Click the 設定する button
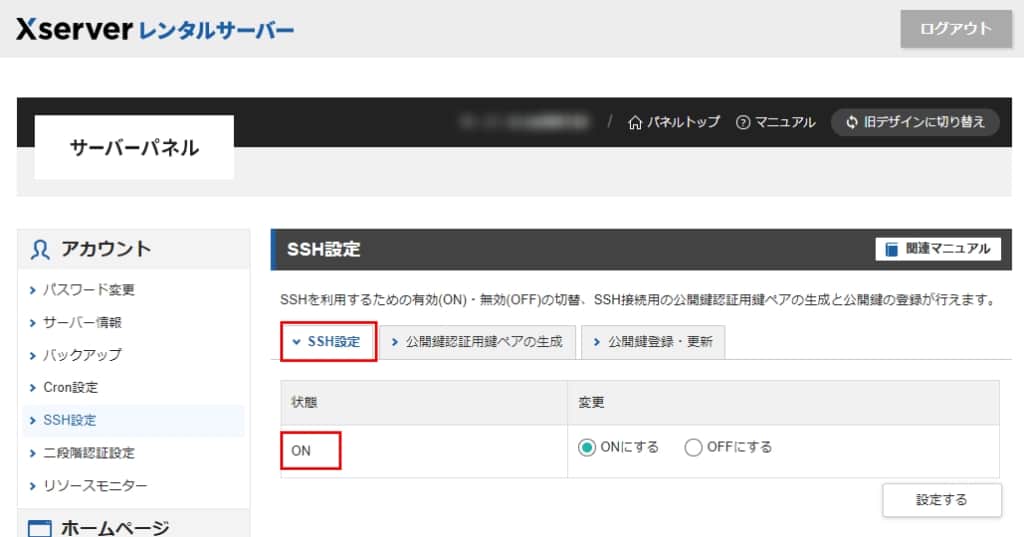Screen dimensions: 1024x537 tap(942, 500)
